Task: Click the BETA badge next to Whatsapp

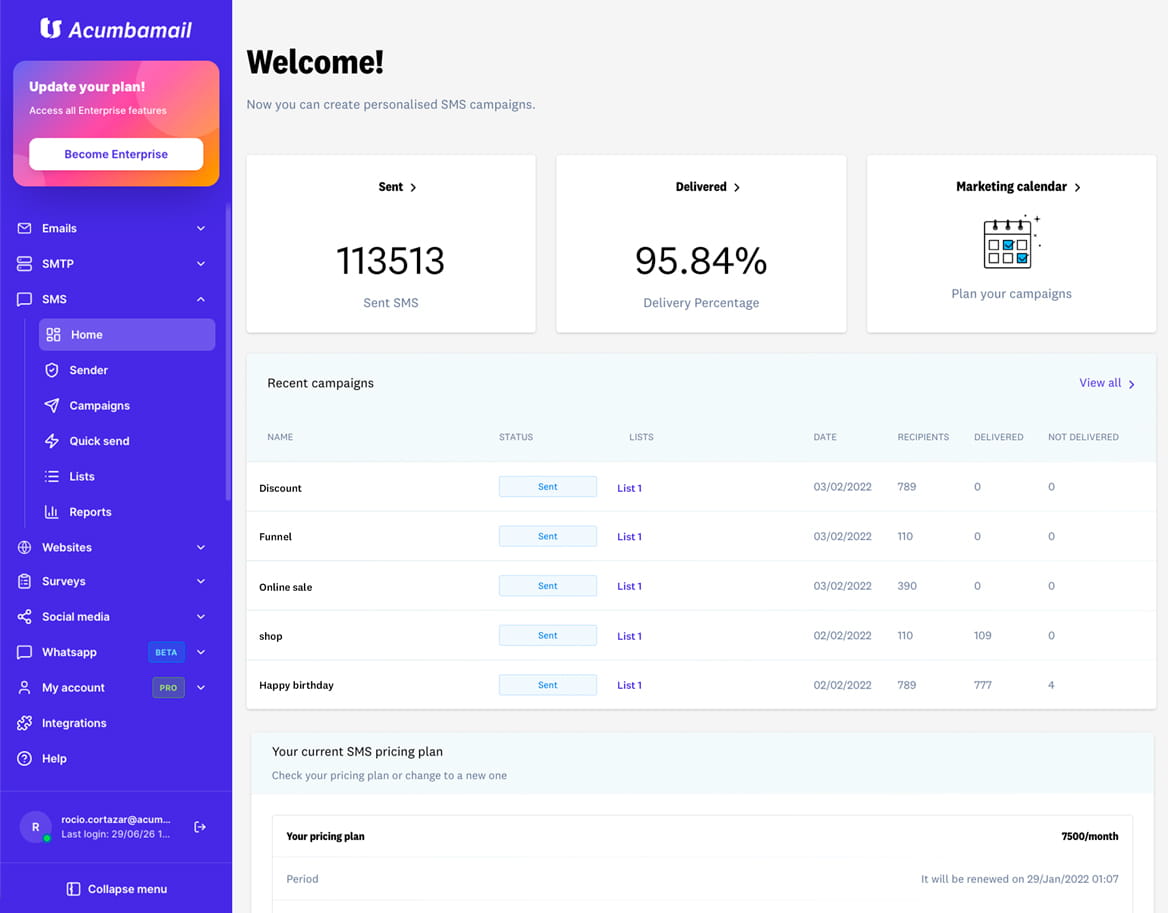Action: pyautogui.click(x=166, y=652)
